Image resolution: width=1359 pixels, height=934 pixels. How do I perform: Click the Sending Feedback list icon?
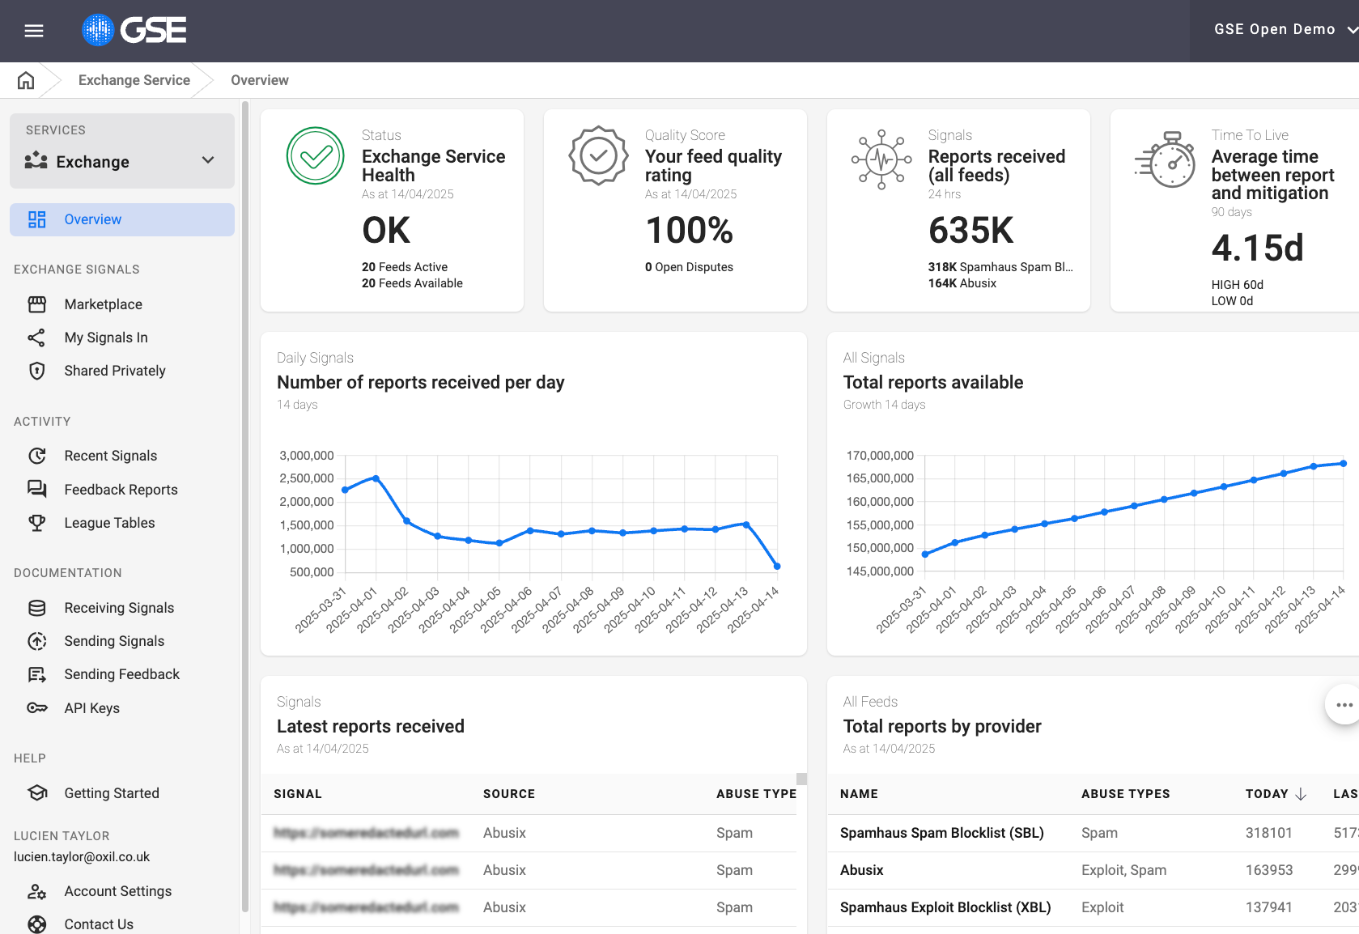37,675
